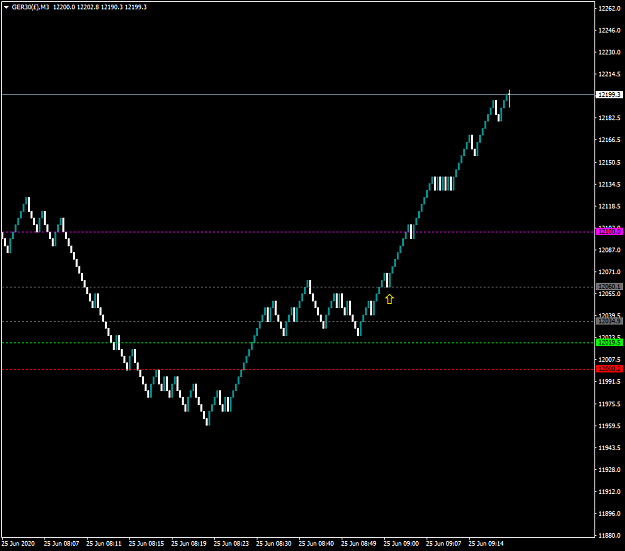Click the 12007.5 price scale value
Screen dimensions: 625x551
tap(609, 360)
